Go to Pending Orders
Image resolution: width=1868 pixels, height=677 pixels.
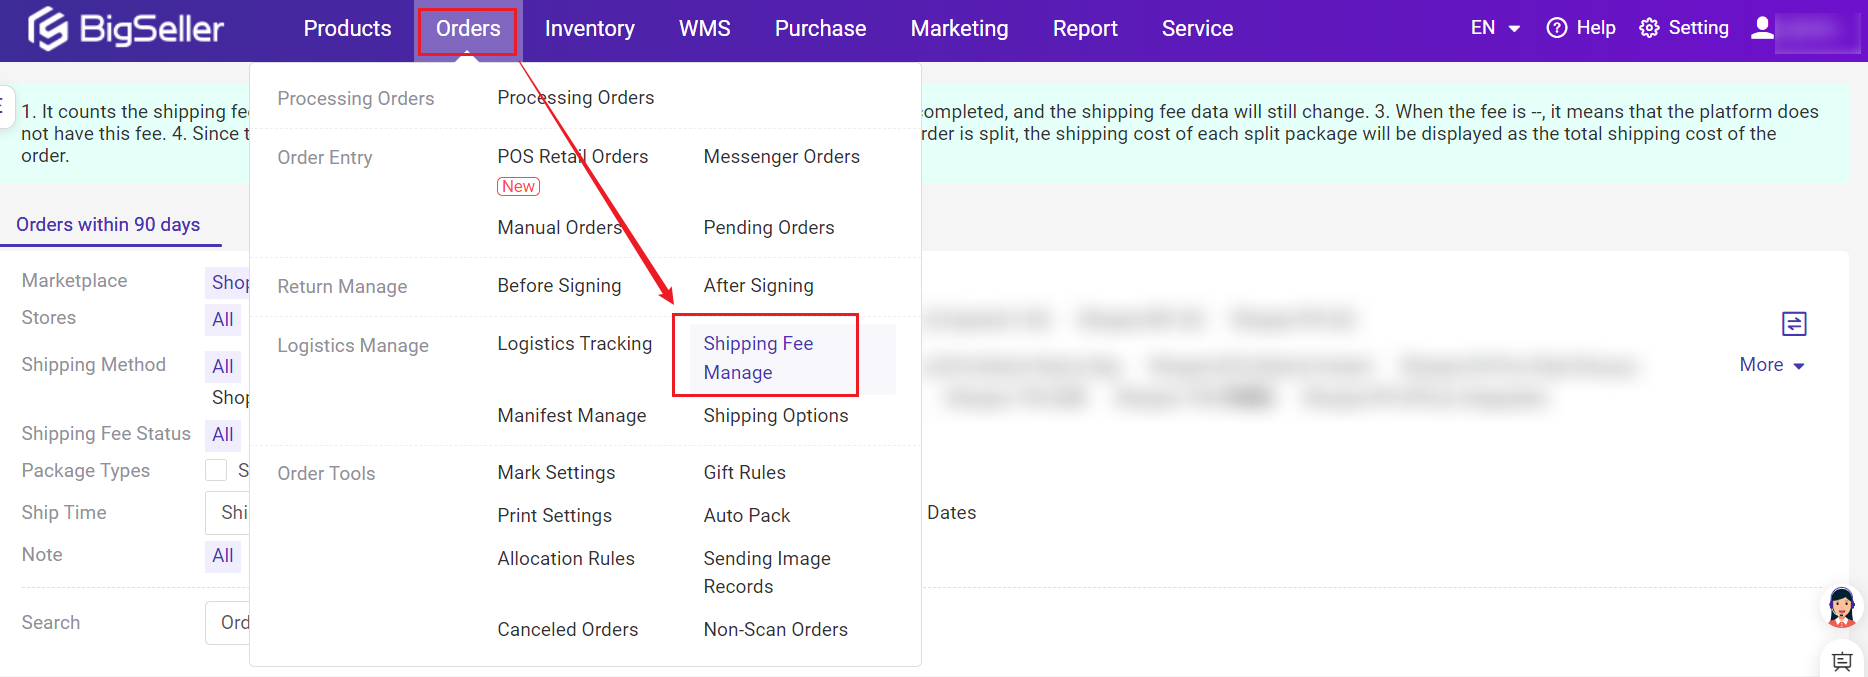769,228
